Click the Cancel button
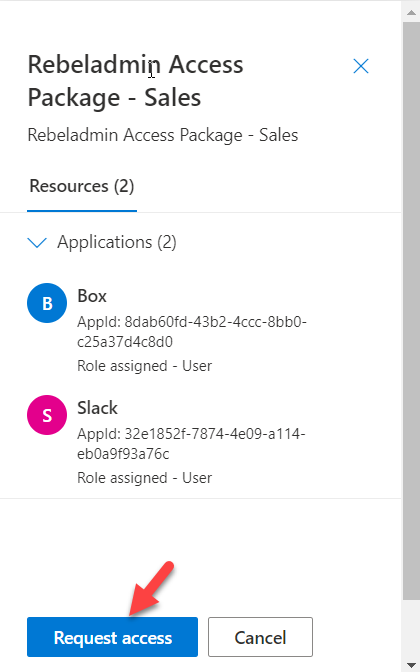420x672 pixels. (261, 637)
